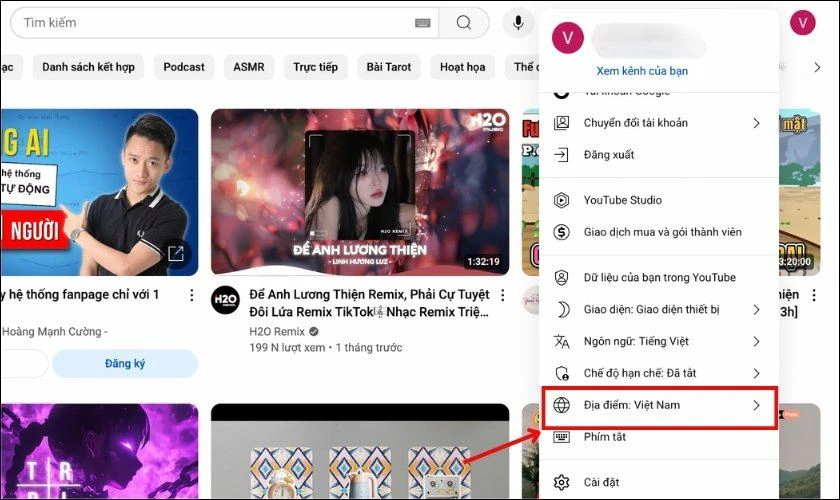Click the your data in YouTube icon
Image resolution: width=840 pixels, height=500 pixels.
pyautogui.click(x=561, y=278)
